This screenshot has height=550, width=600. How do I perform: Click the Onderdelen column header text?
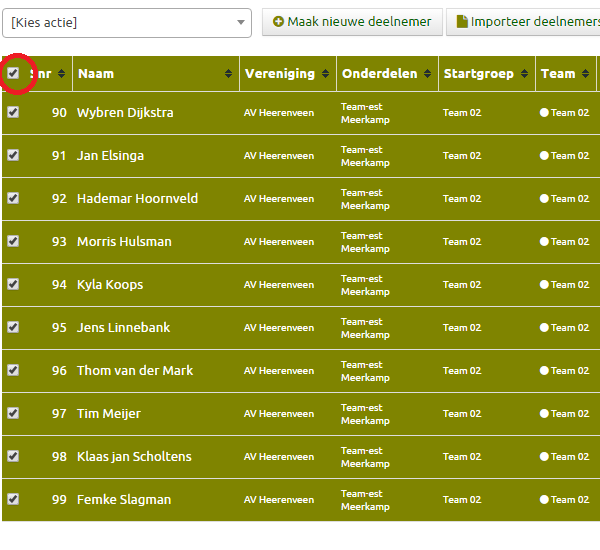pyautogui.click(x=380, y=73)
